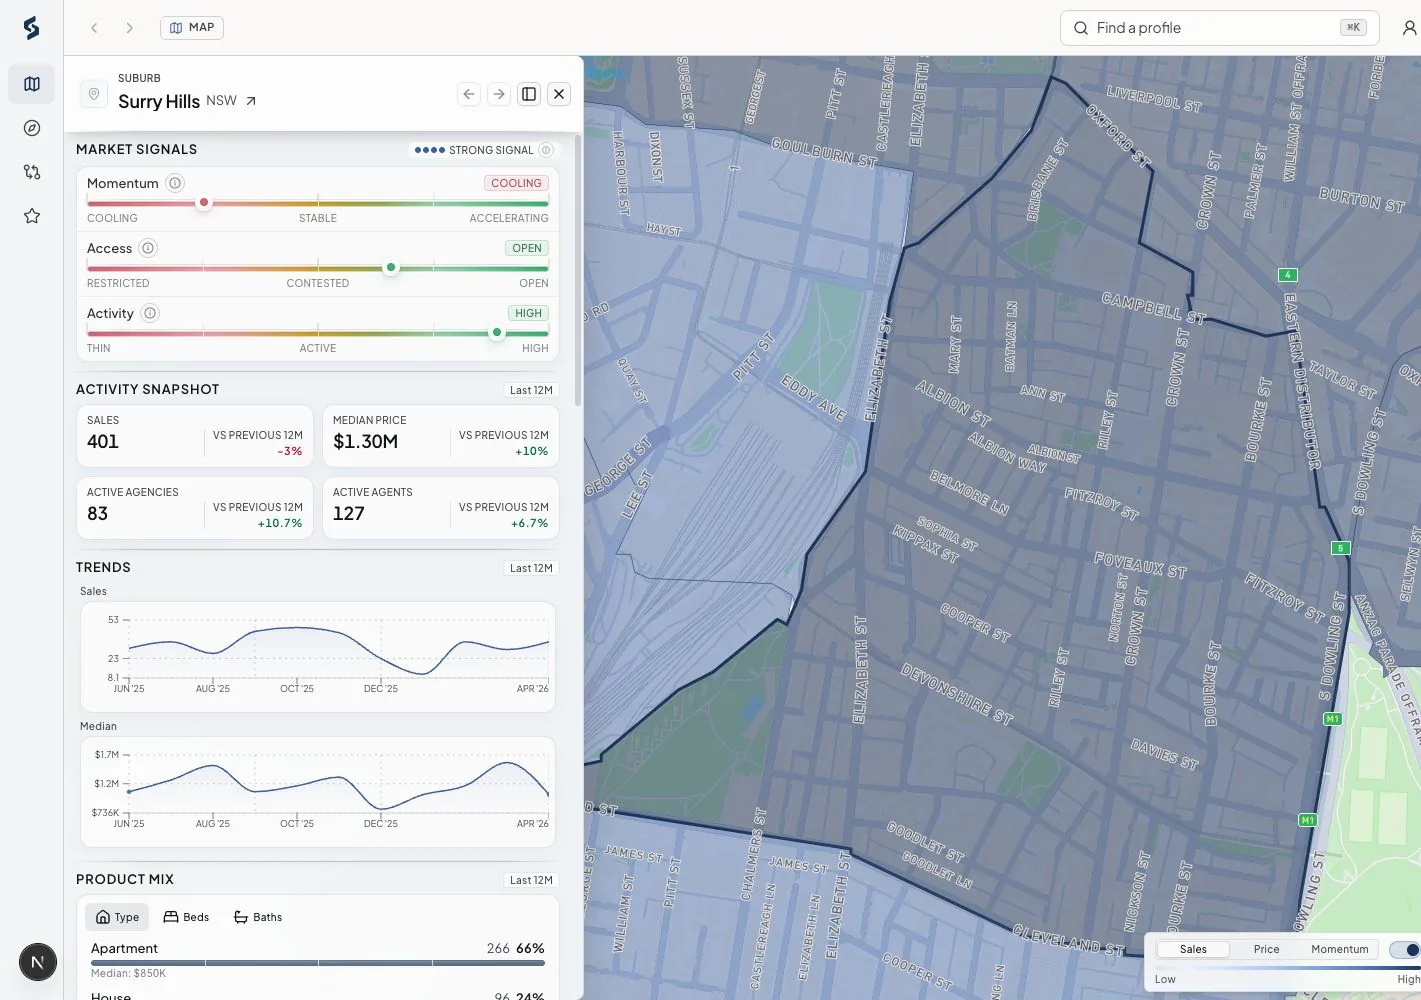Open the compare sidebar icon
Viewport: 1421px width, 1000px height.
pyautogui.click(x=32, y=172)
